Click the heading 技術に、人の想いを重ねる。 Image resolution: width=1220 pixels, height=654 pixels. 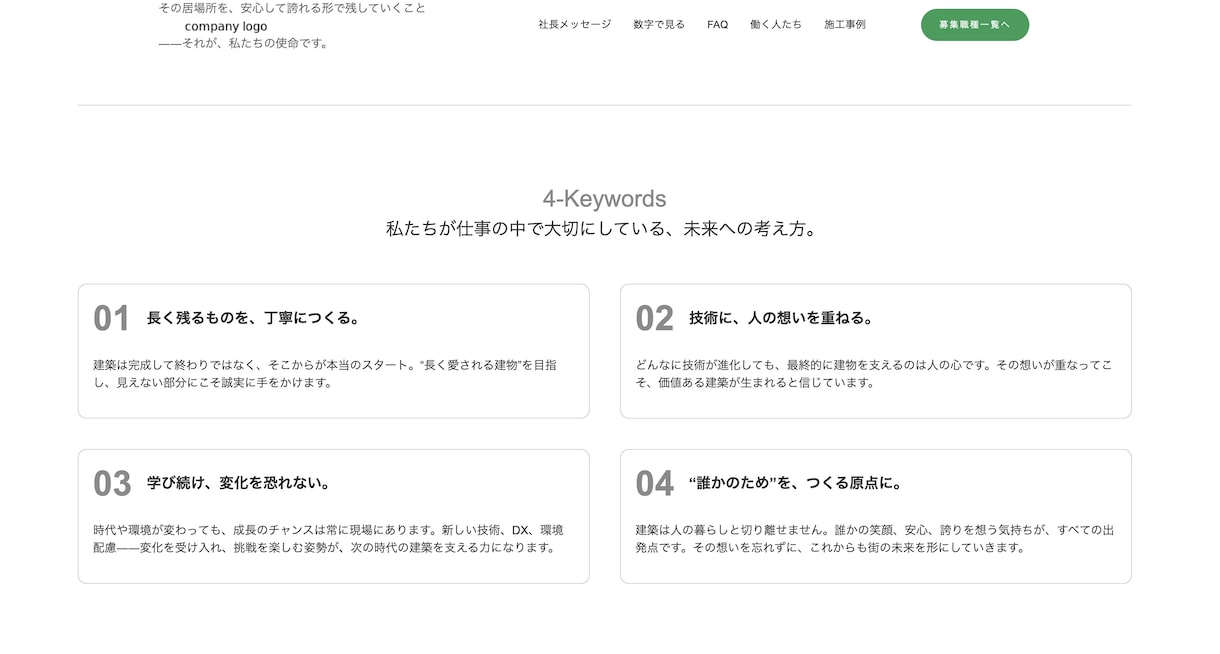(782, 318)
